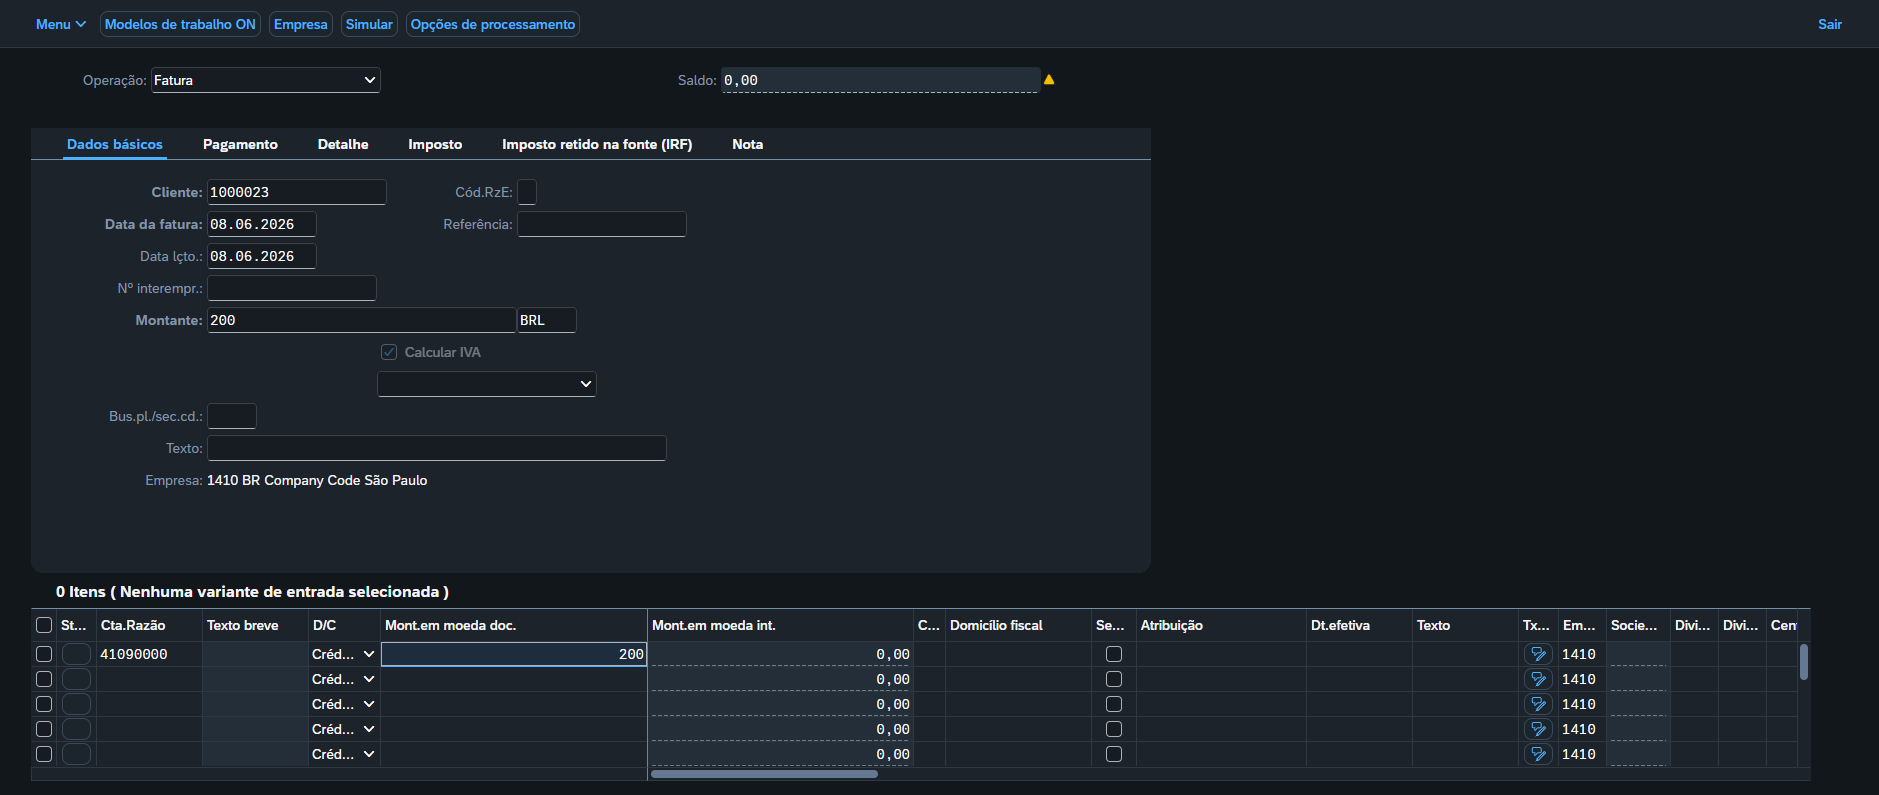This screenshot has width=1879, height=795.
Task: Click the Sair link
Action: 1830,24
